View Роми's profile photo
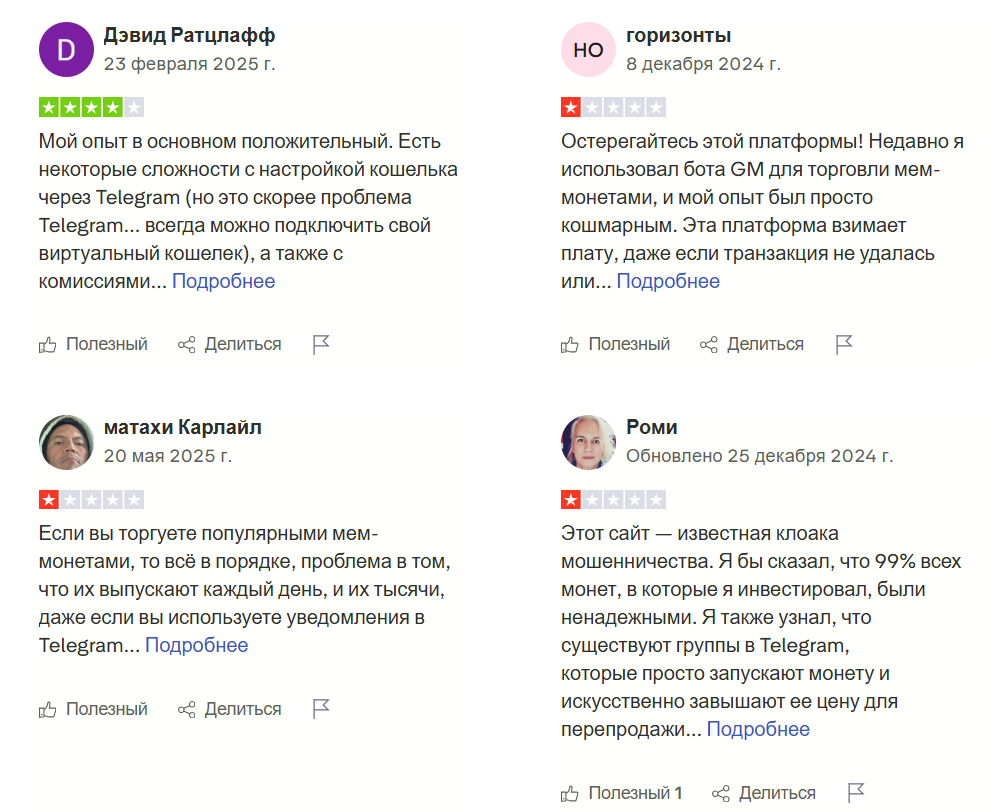The height and width of the screenshot is (812, 1000). (588, 441)
